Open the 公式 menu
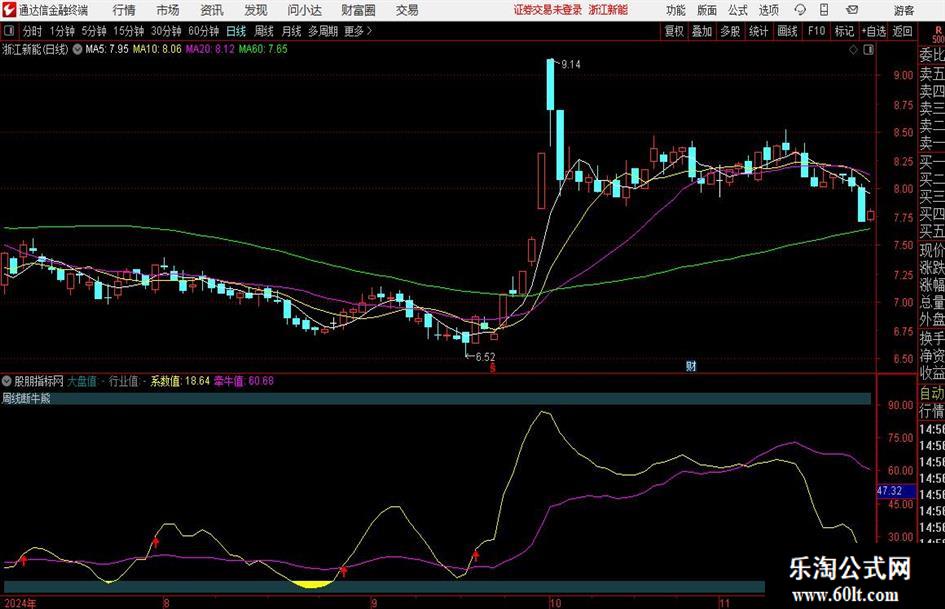945x609 pixels. click(738, 10)
